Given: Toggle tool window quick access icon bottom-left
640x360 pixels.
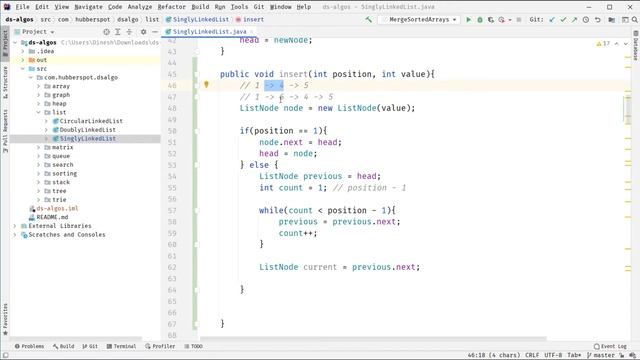Looking at the screenshot, I should coord(5,355).
